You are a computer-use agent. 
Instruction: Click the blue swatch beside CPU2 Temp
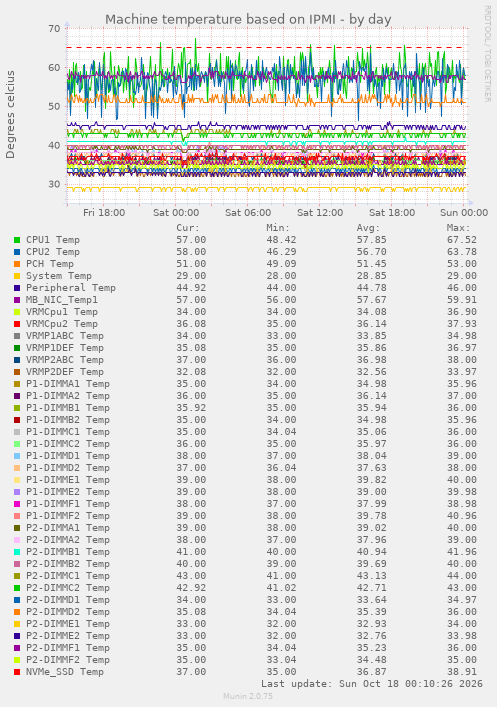pyautogui.click(x=17, y=252)
